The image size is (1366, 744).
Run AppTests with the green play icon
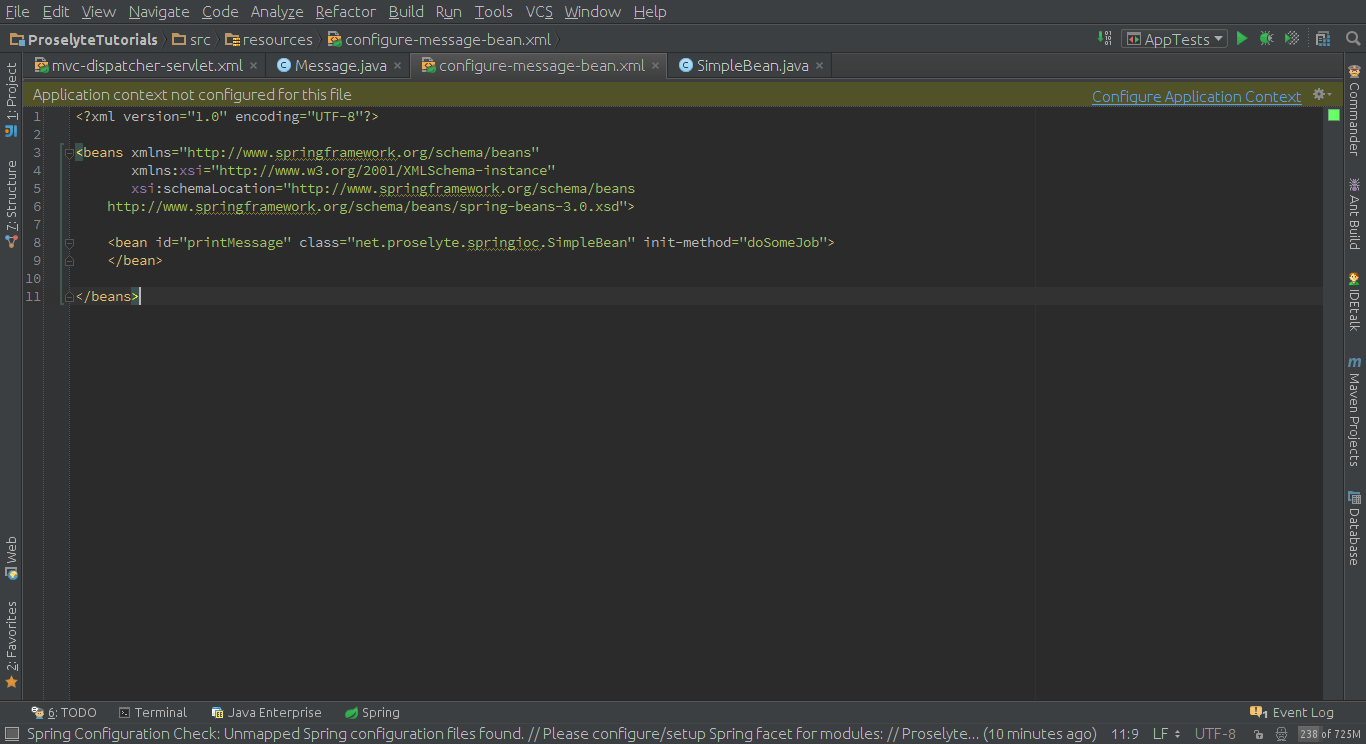point(1242,39)
